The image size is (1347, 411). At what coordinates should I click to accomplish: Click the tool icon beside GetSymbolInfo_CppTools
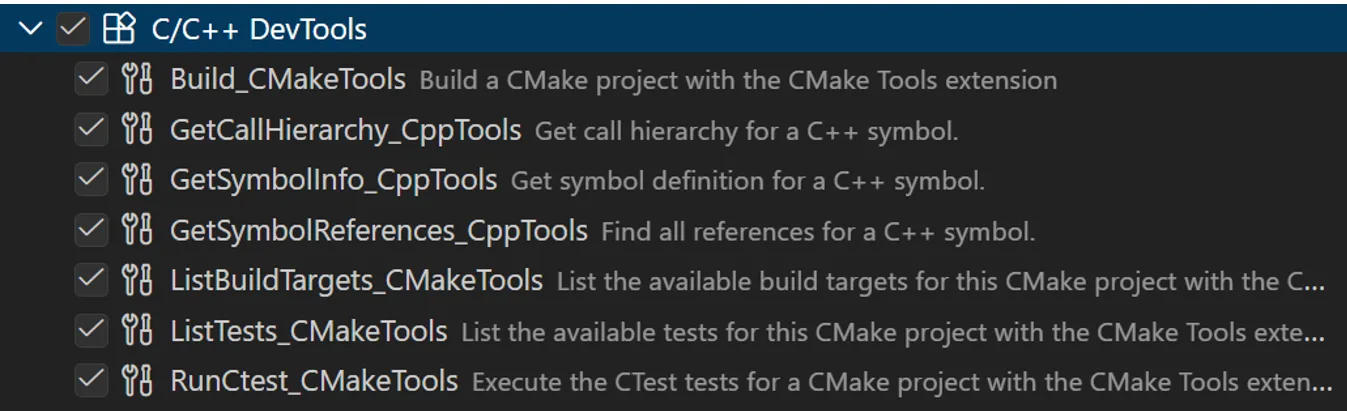coord(136,180)
